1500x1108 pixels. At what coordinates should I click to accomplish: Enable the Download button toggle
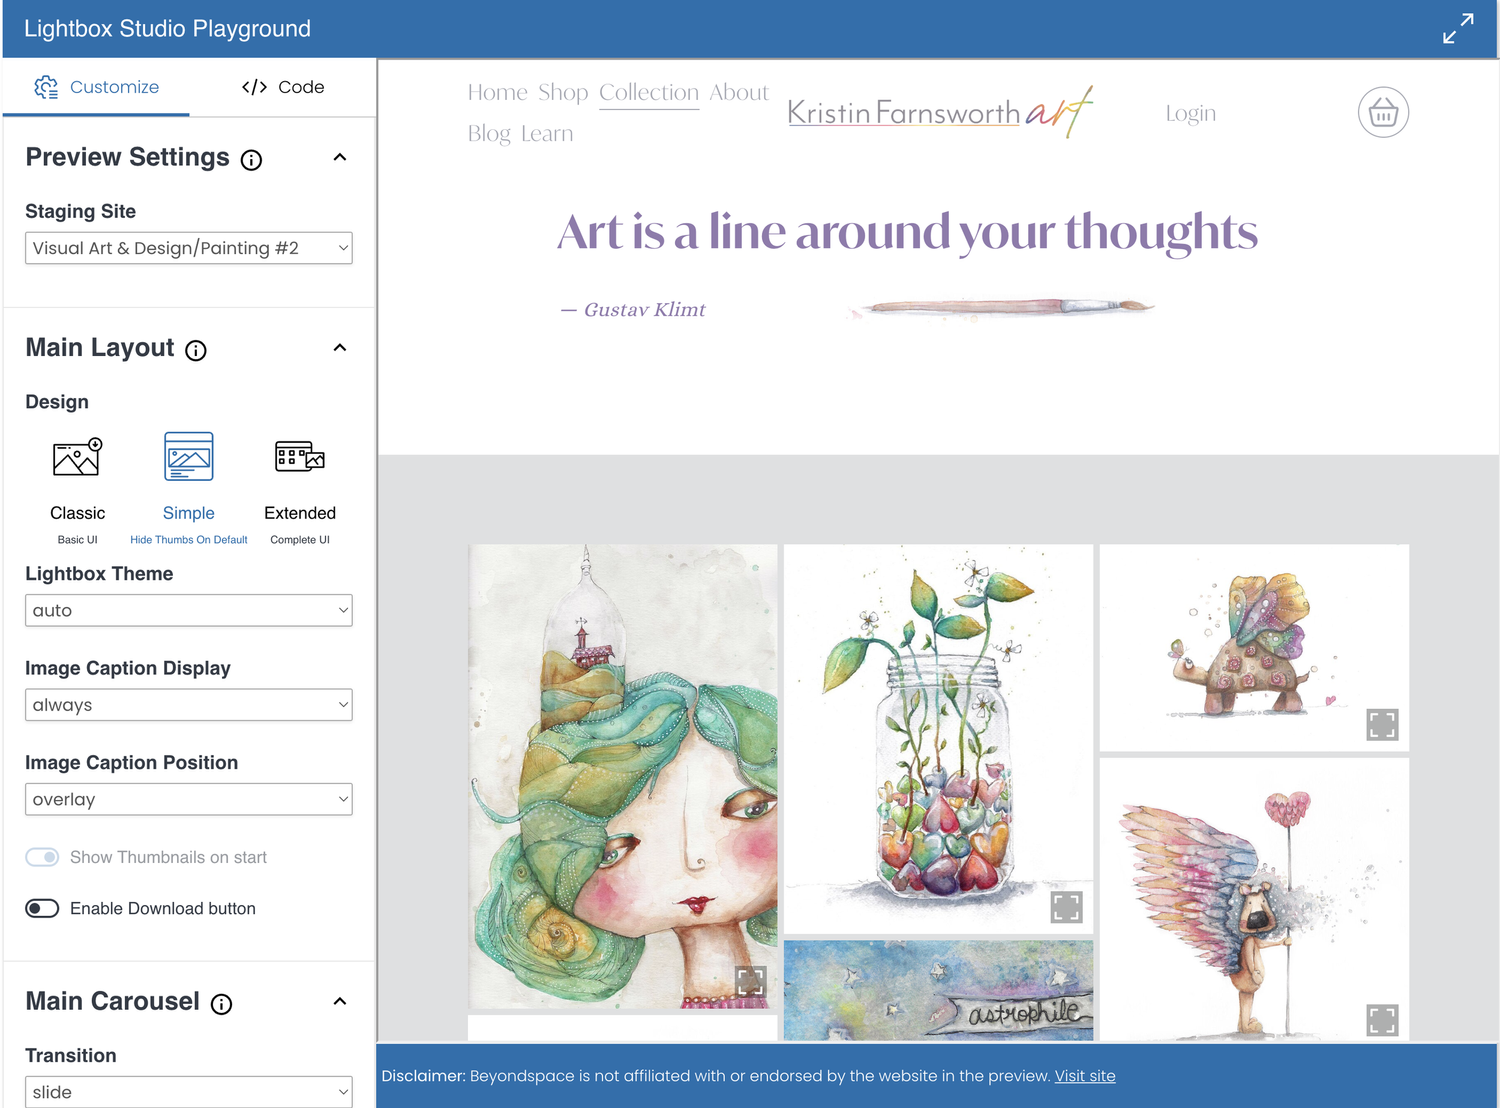(x=42, y=908)
